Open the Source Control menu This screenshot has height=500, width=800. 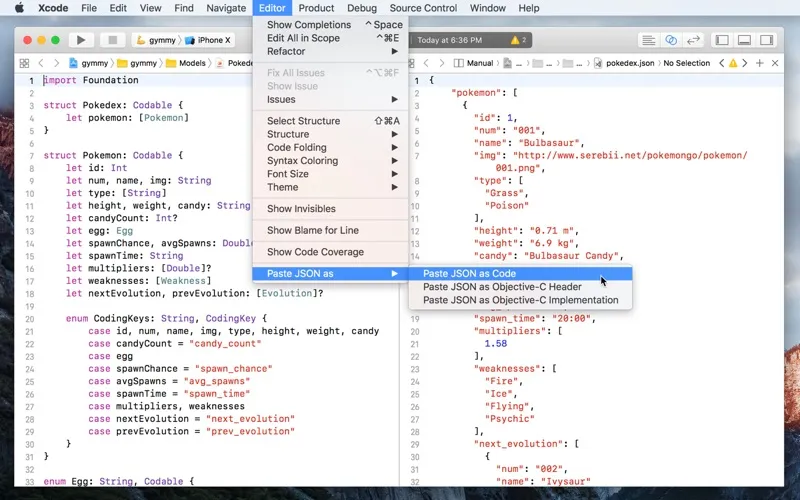tap(423, 8)
